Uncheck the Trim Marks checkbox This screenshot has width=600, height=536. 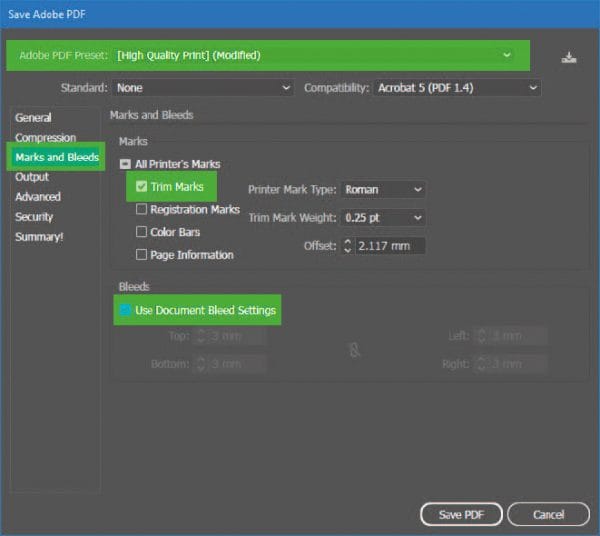(x=141, y=187)
